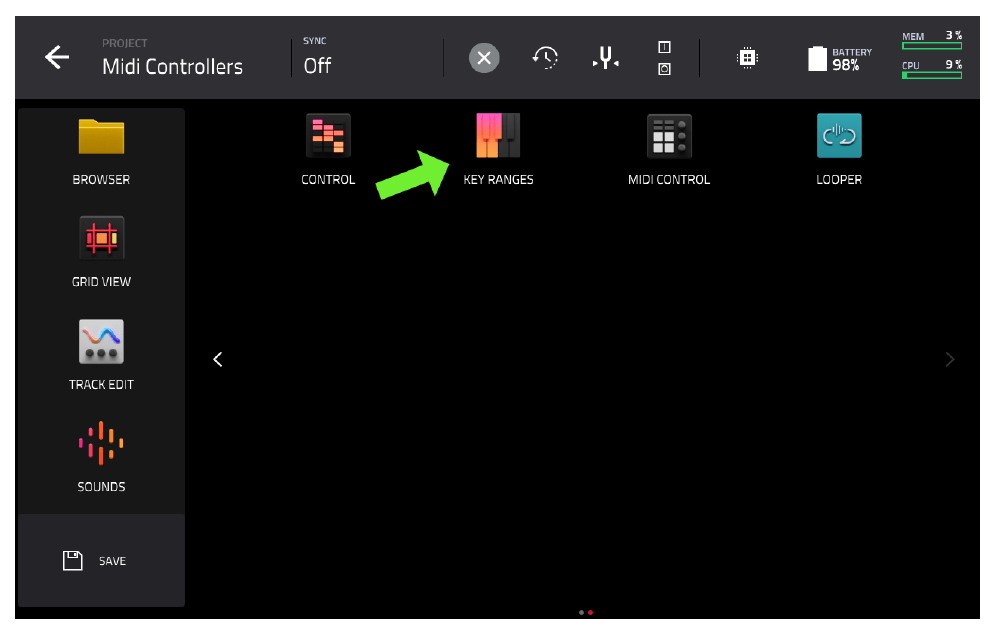
Task: Click the battery status icon
Action: 817,58
